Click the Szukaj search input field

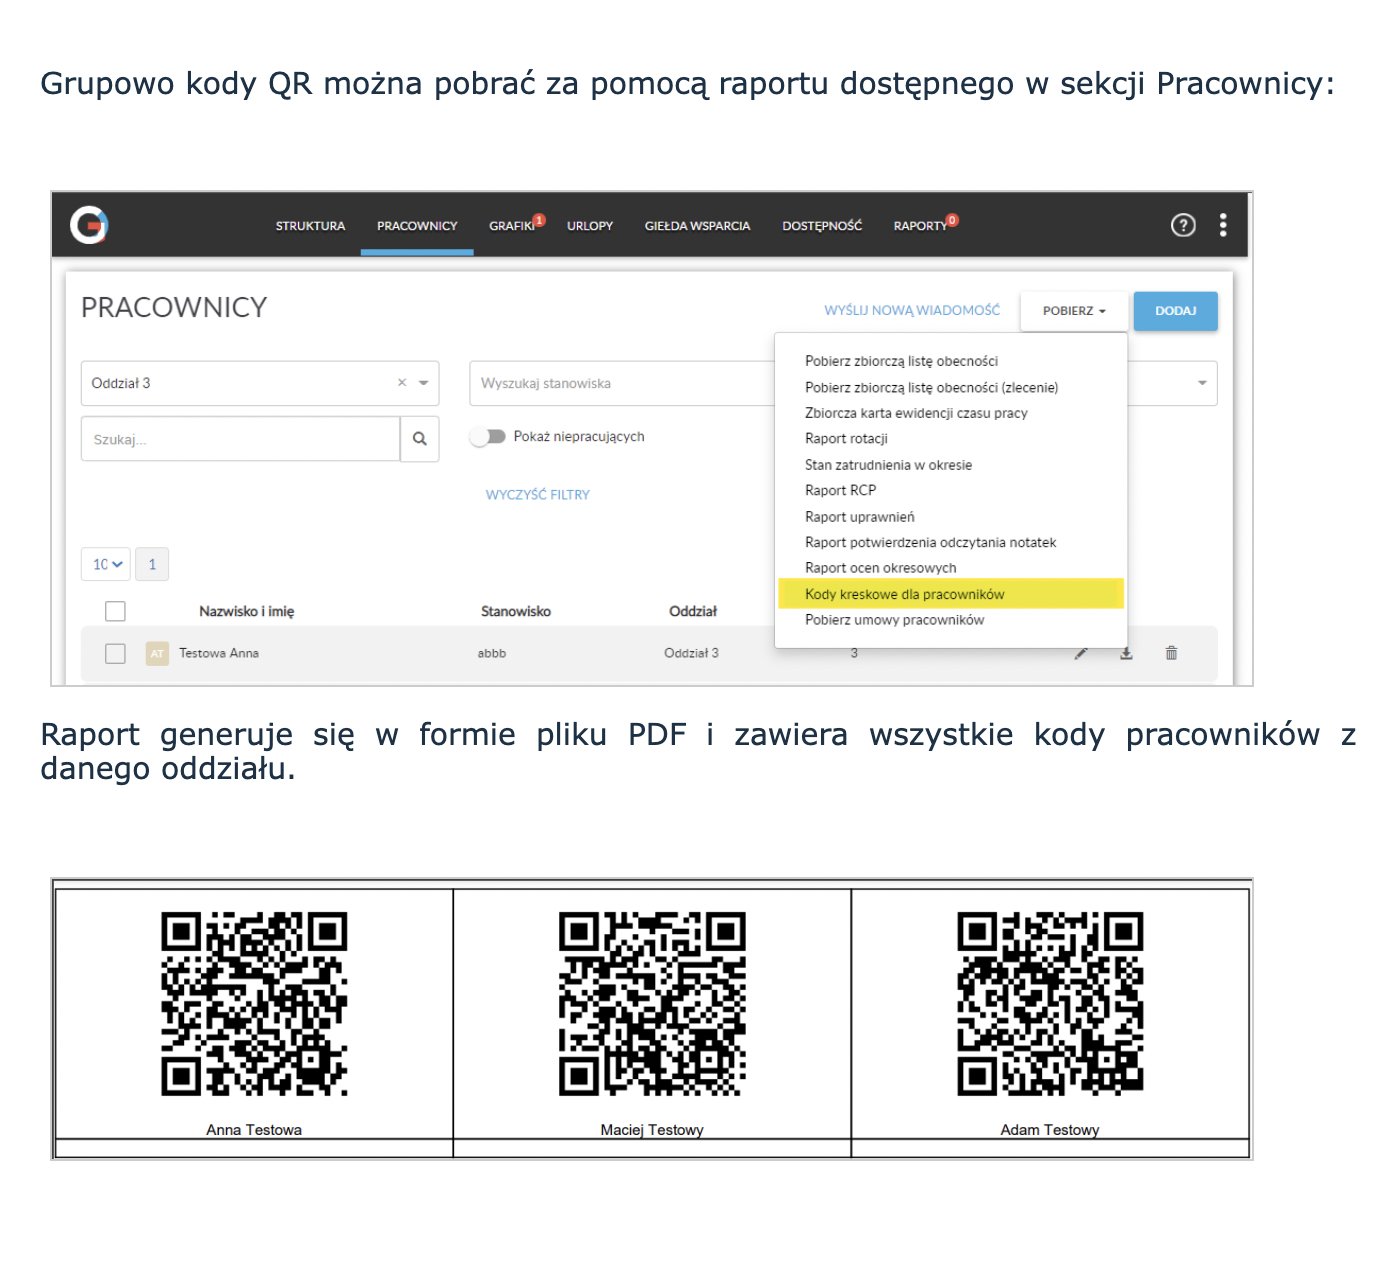point(240,439)
